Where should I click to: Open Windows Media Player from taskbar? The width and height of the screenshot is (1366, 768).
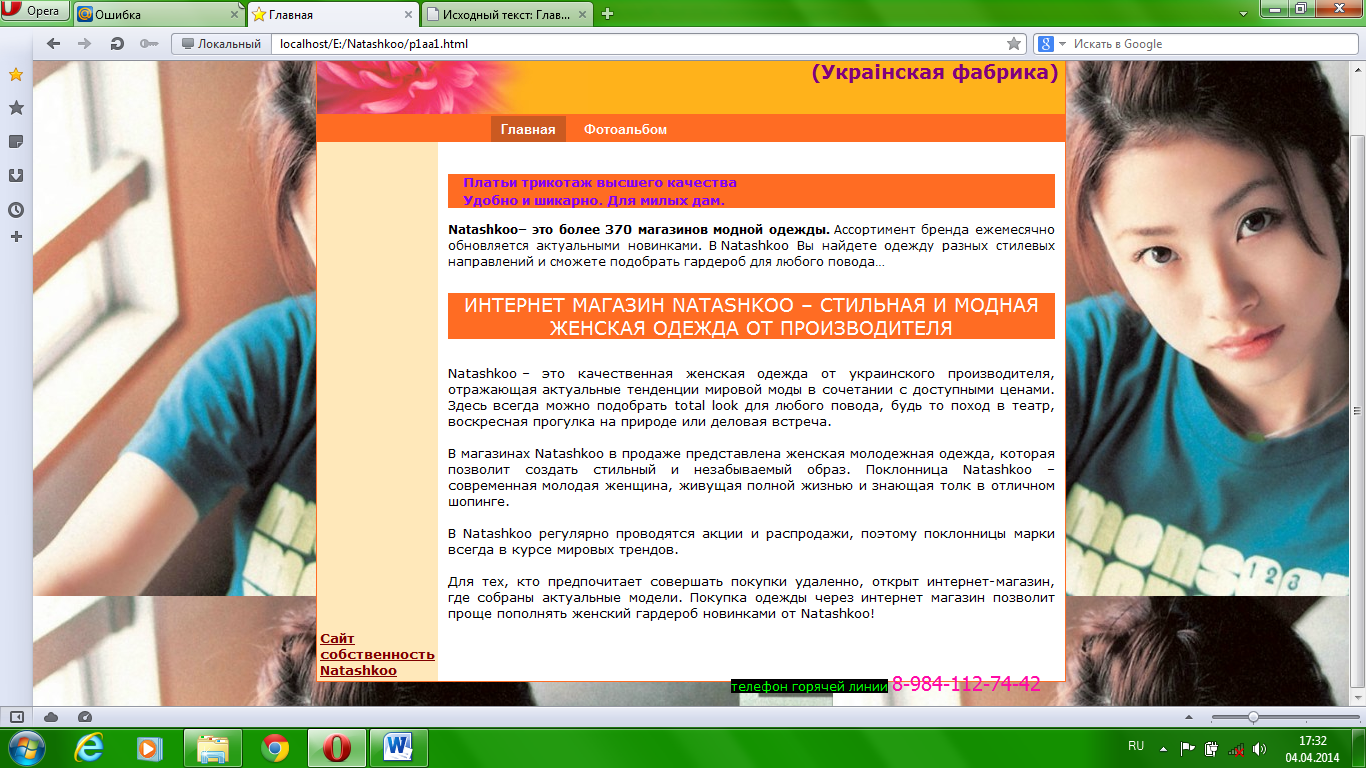click(149, 748)
